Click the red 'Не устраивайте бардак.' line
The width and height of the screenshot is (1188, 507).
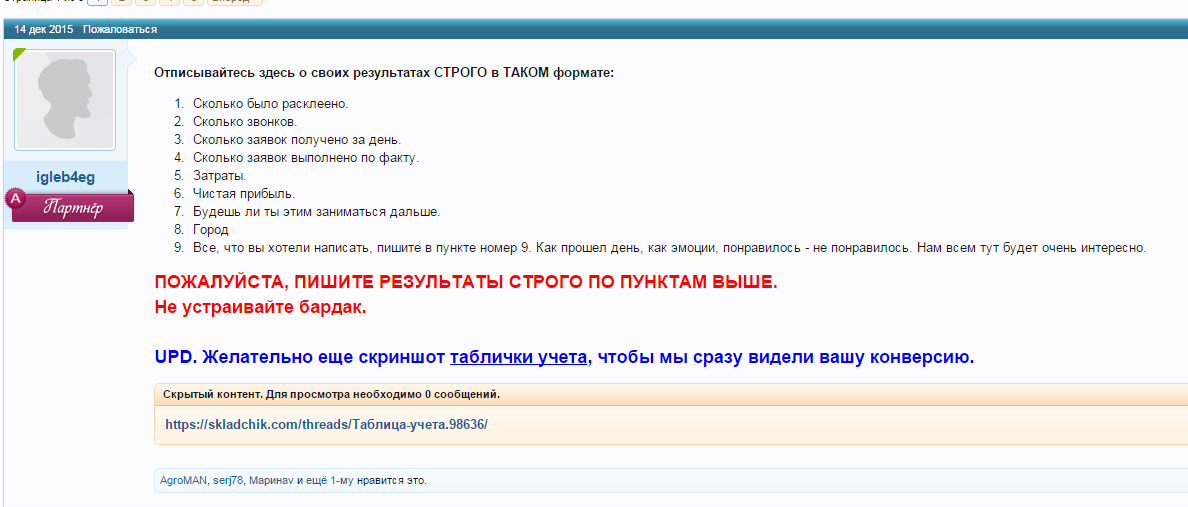[261, 307]
